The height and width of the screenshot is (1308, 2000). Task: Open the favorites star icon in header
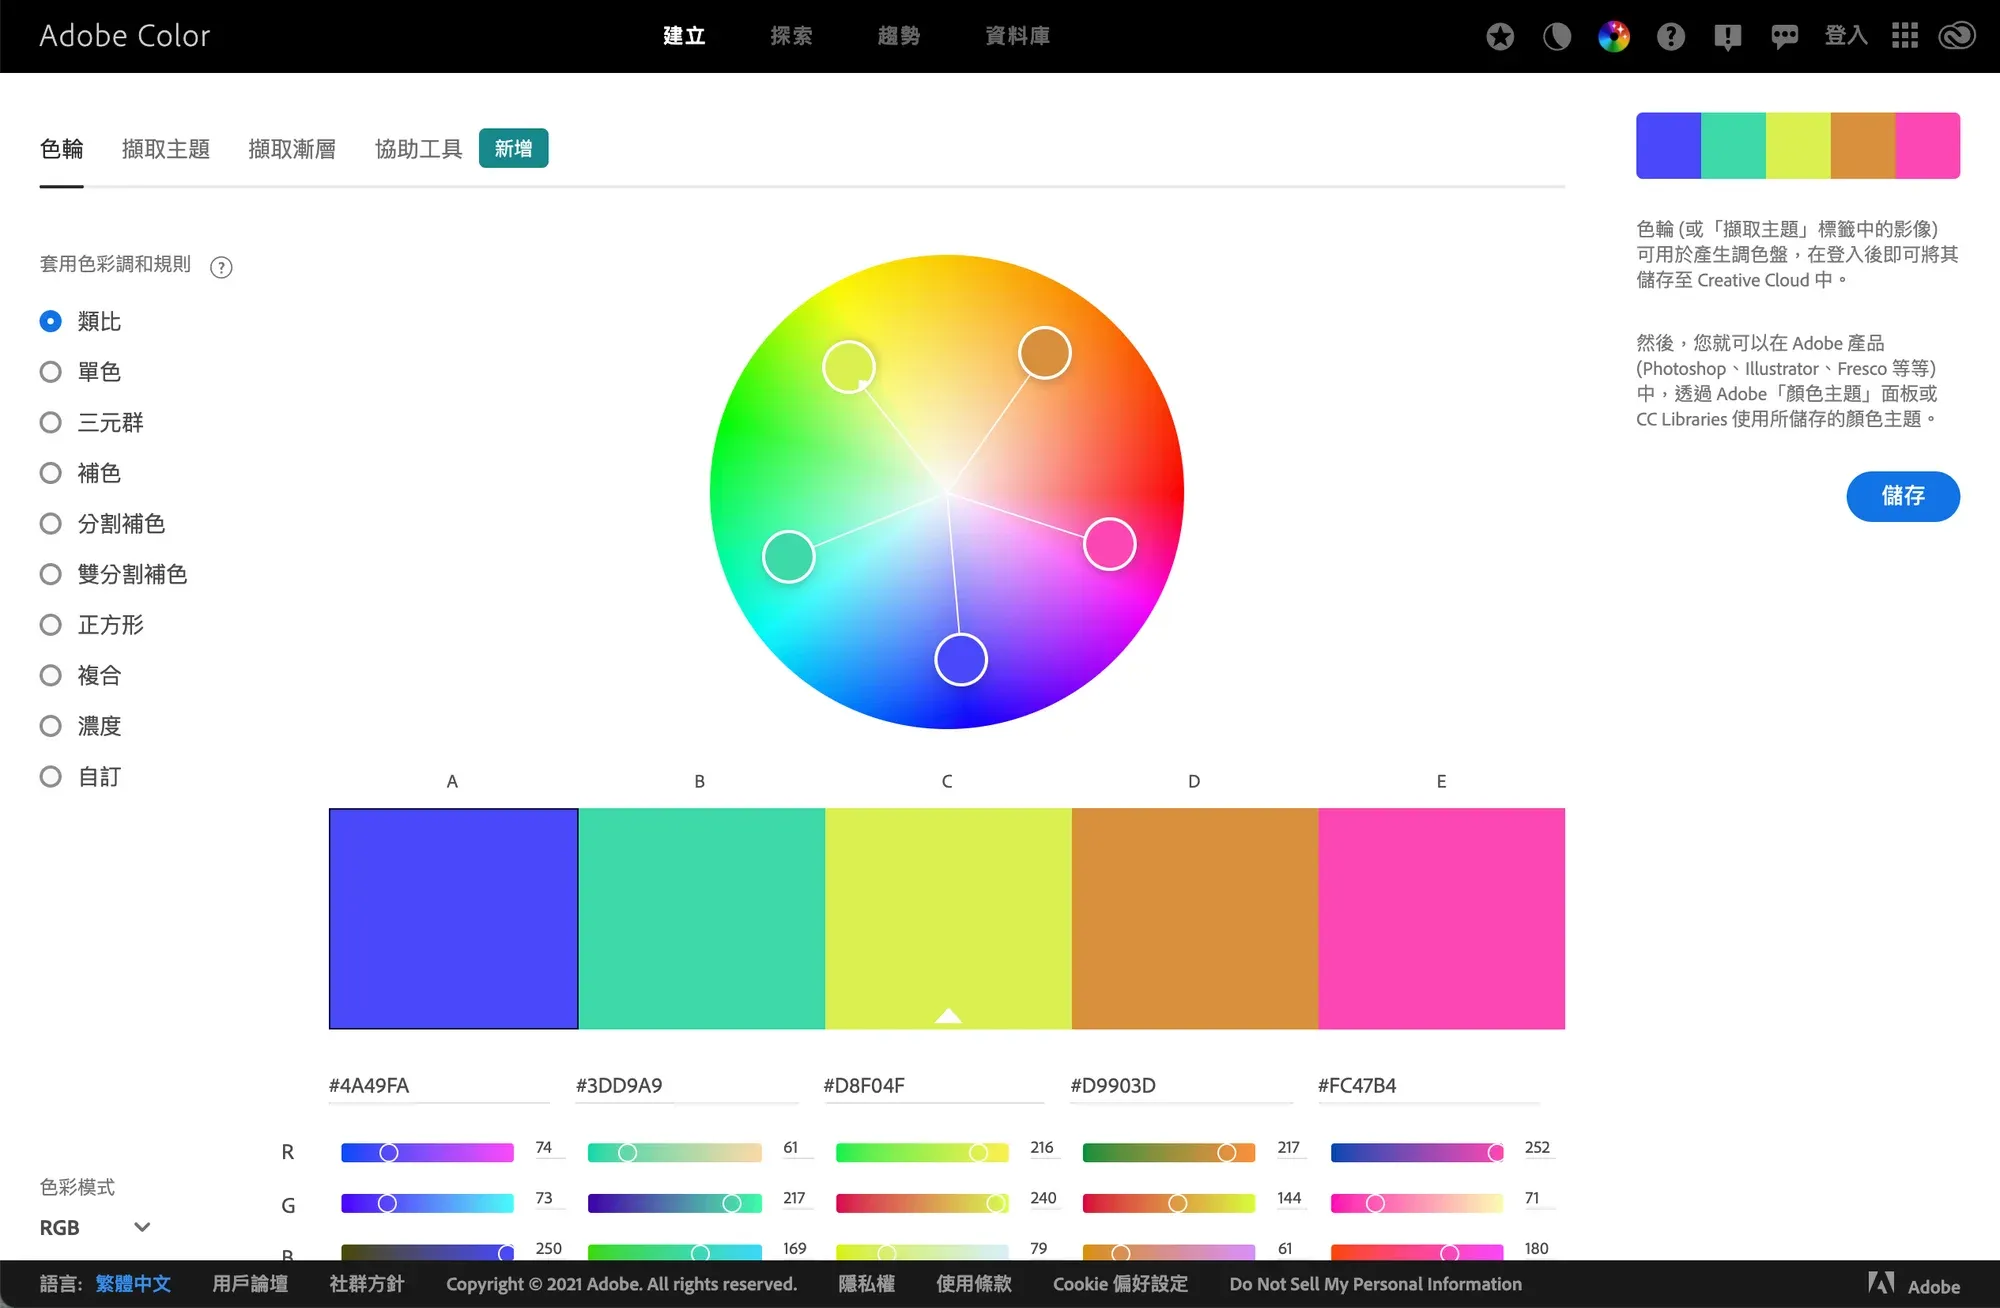[x=1500, y=37]
